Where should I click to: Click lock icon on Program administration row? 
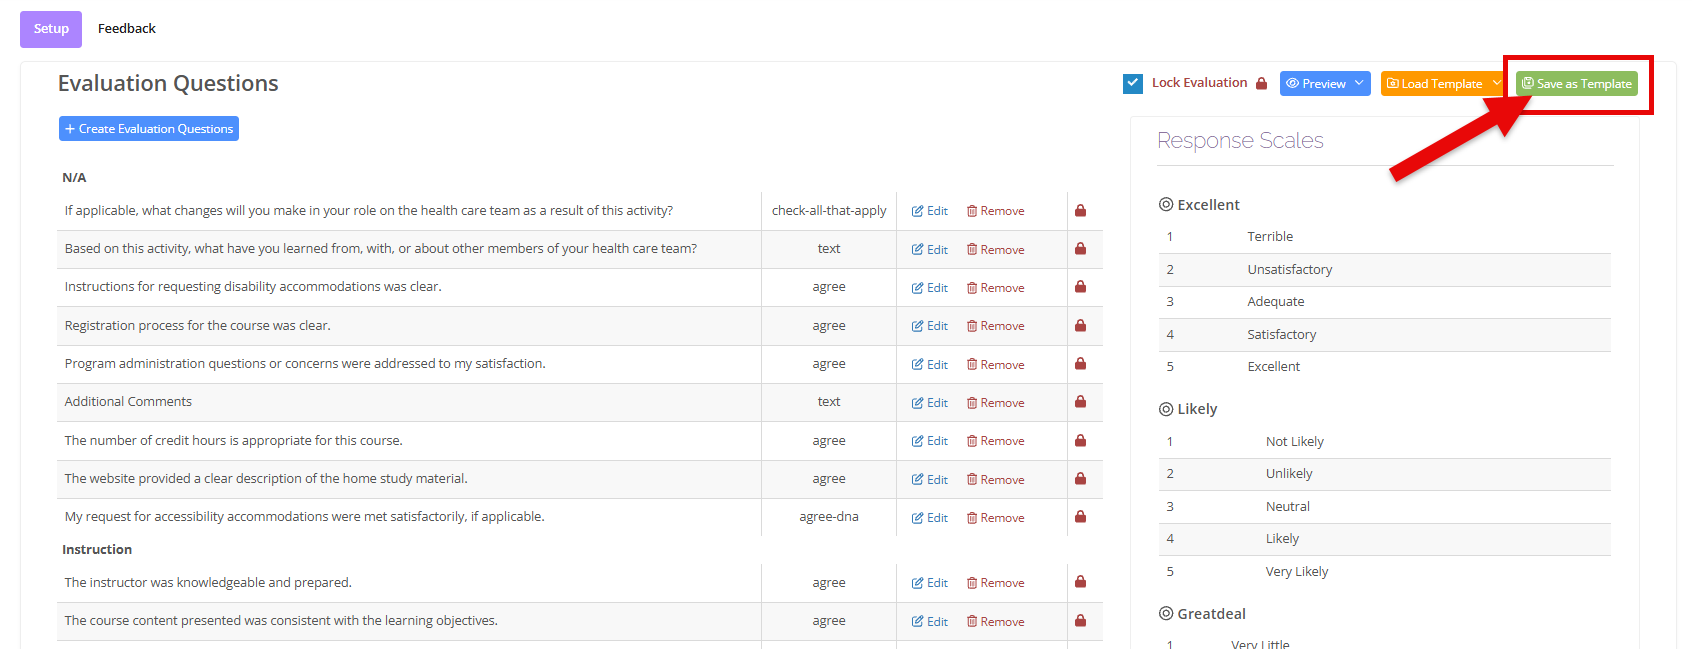coord(1081,364)
